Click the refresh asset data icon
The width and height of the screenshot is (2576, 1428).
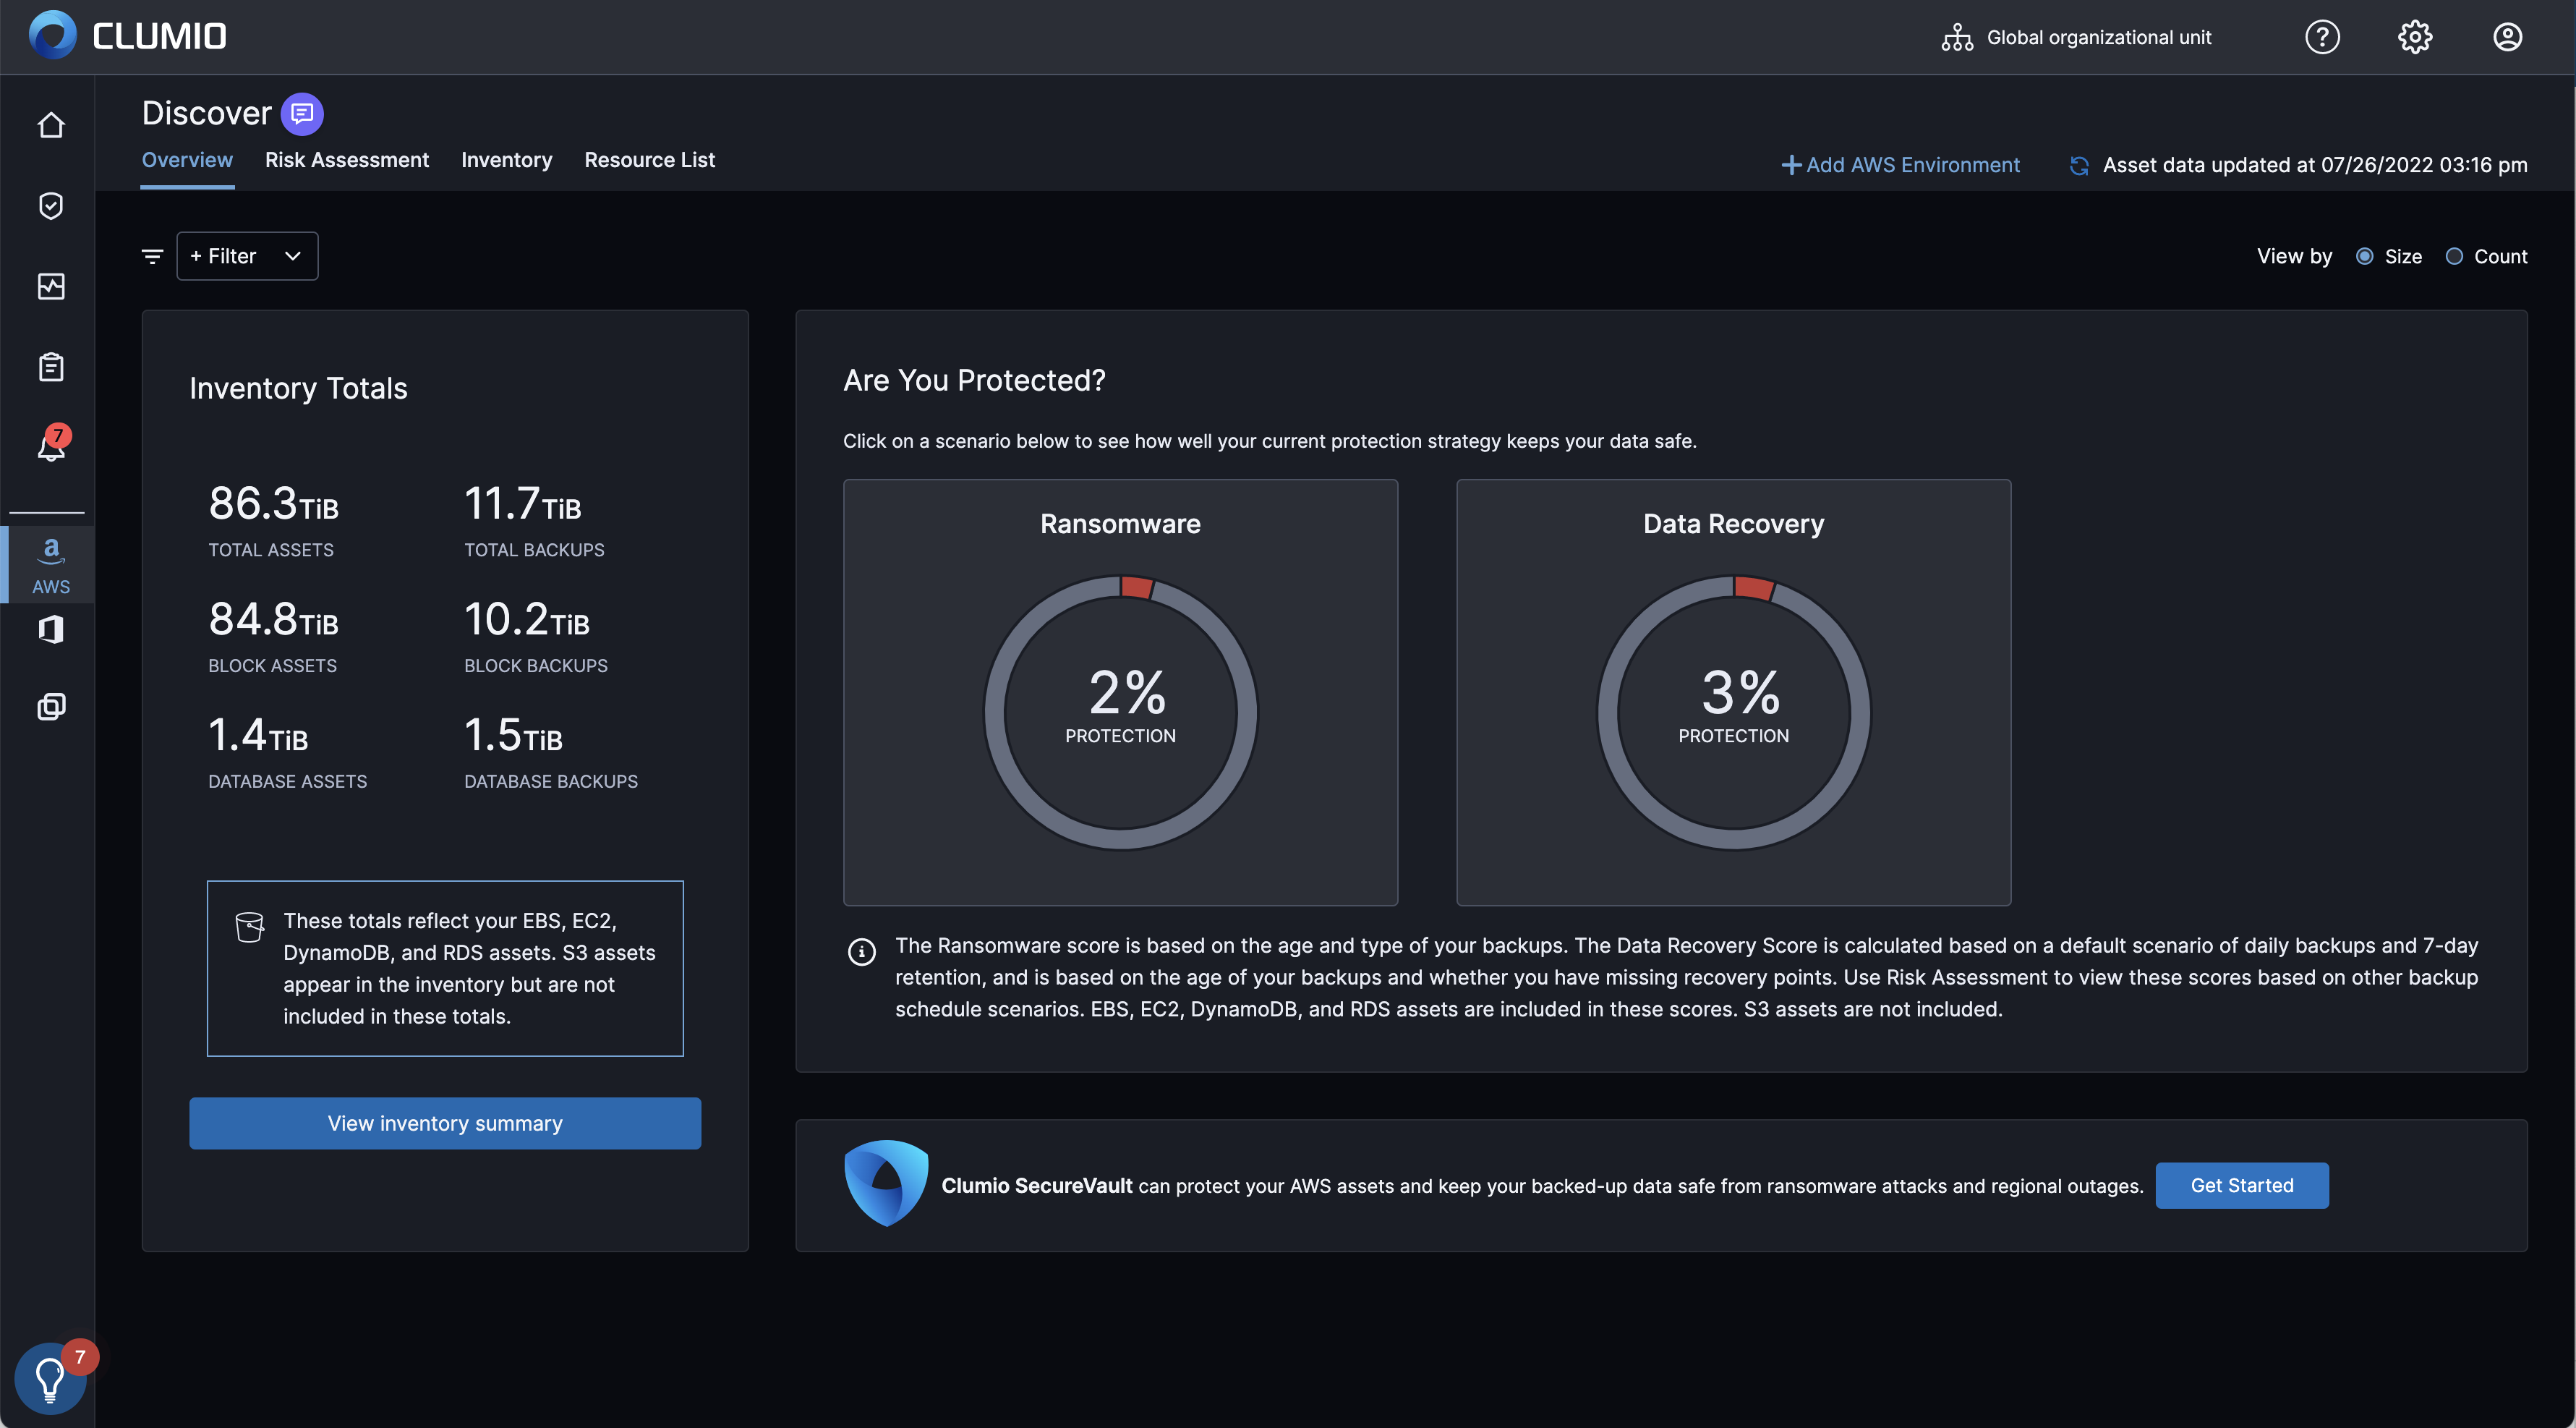[x=2079, y=166]
